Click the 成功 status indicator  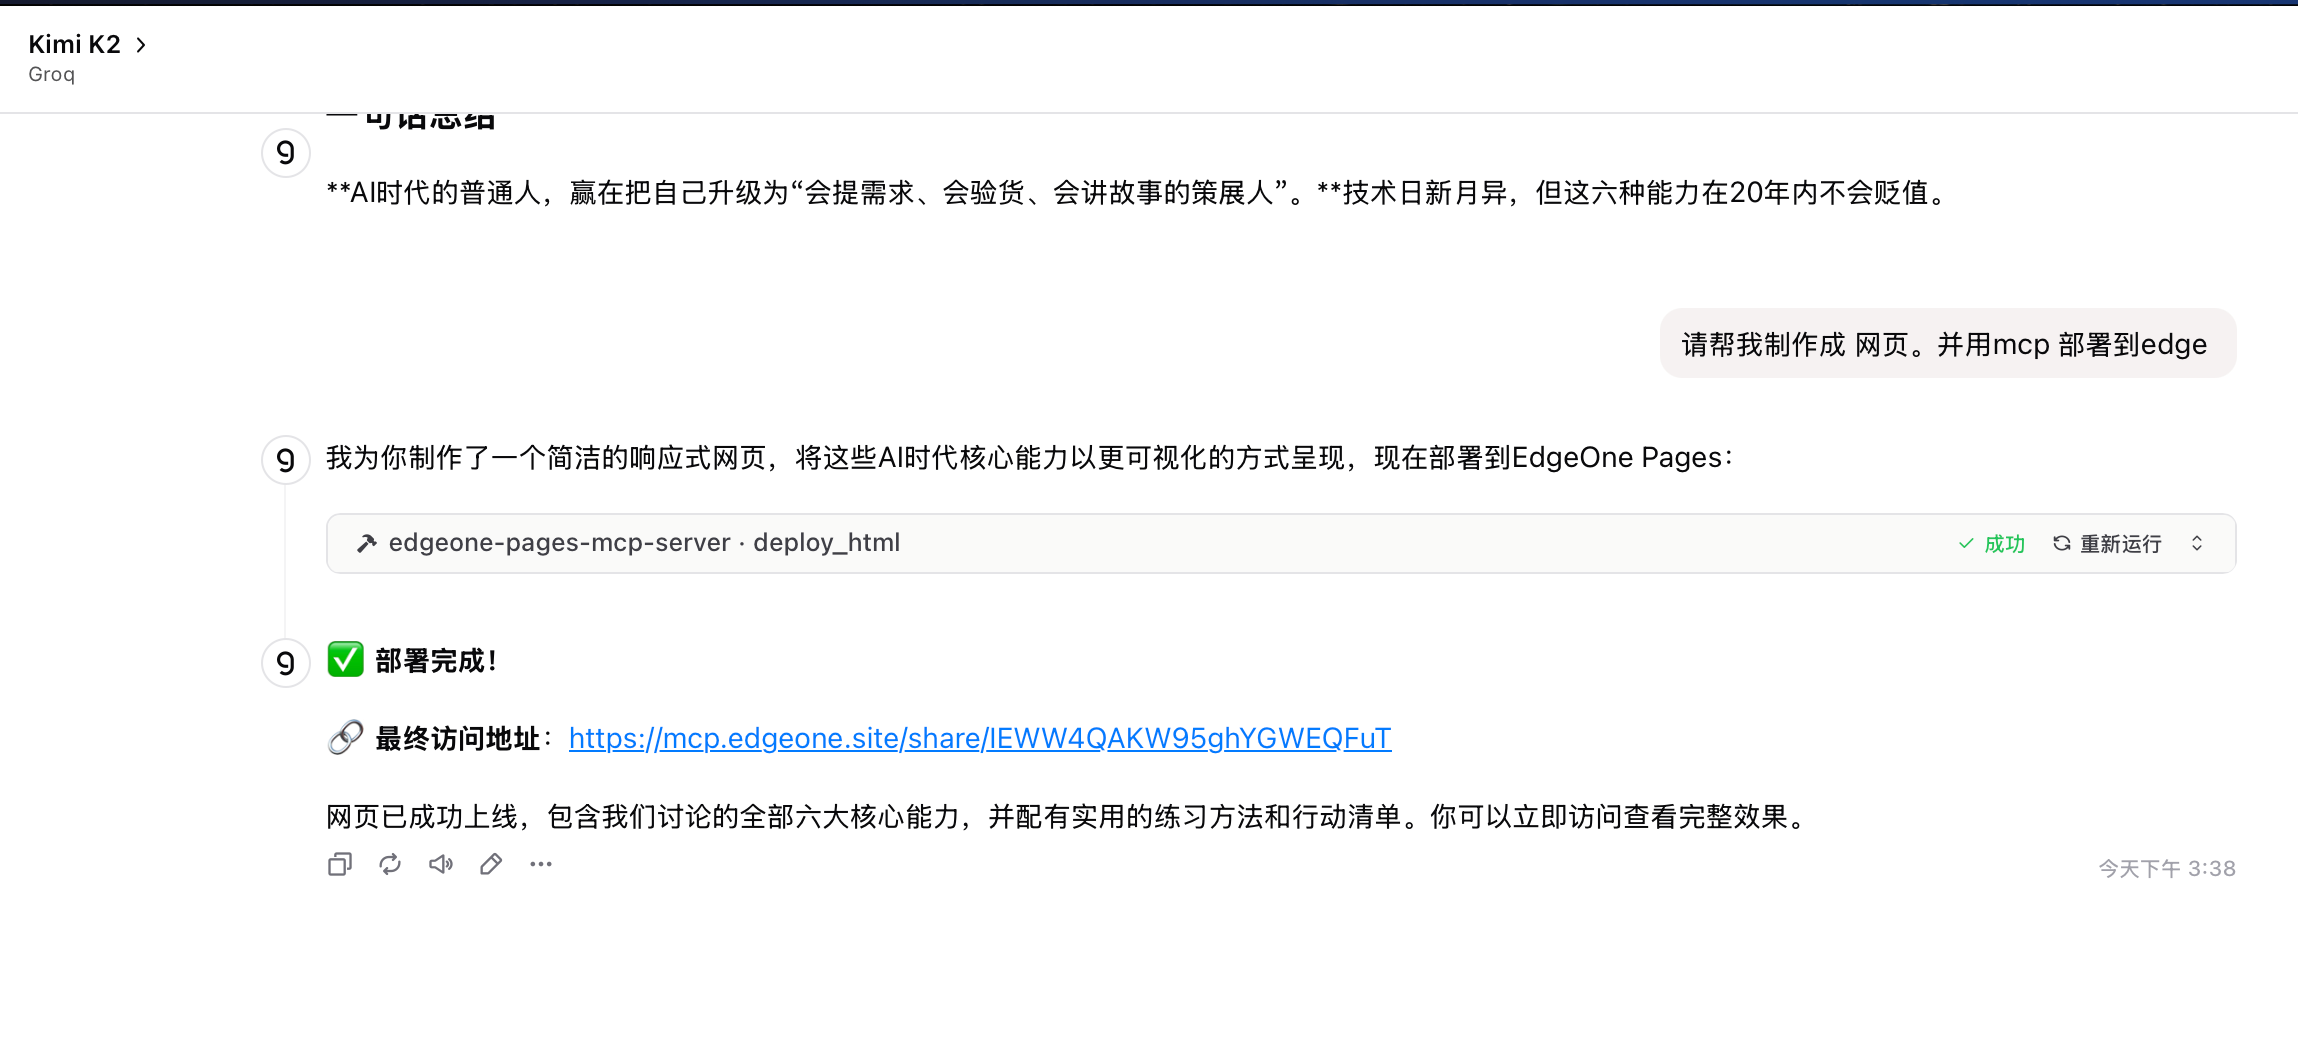1991,543
